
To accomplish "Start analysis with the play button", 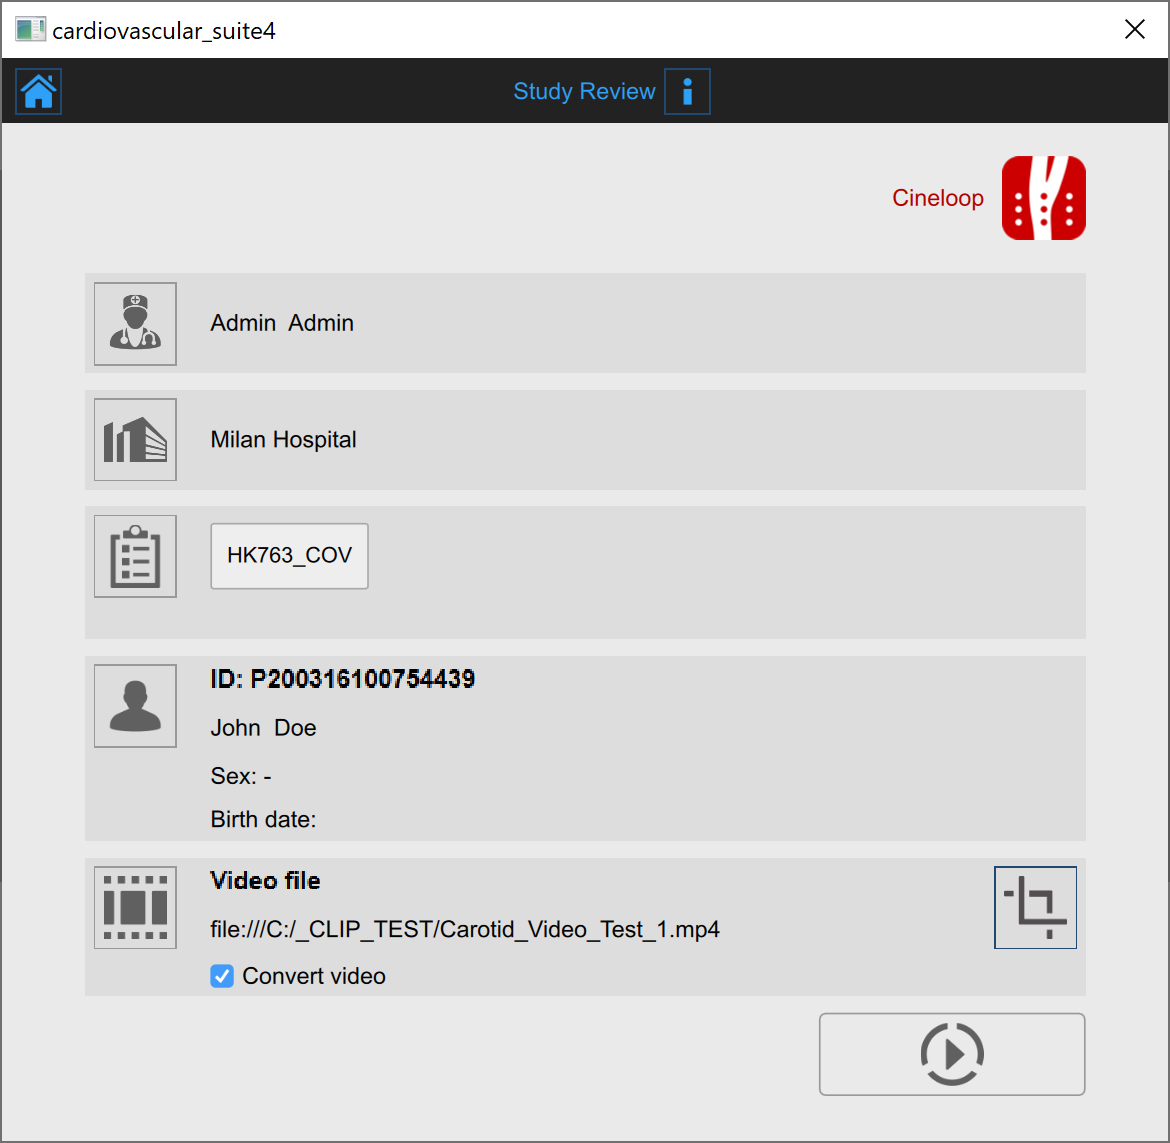I will (951, 1054).
